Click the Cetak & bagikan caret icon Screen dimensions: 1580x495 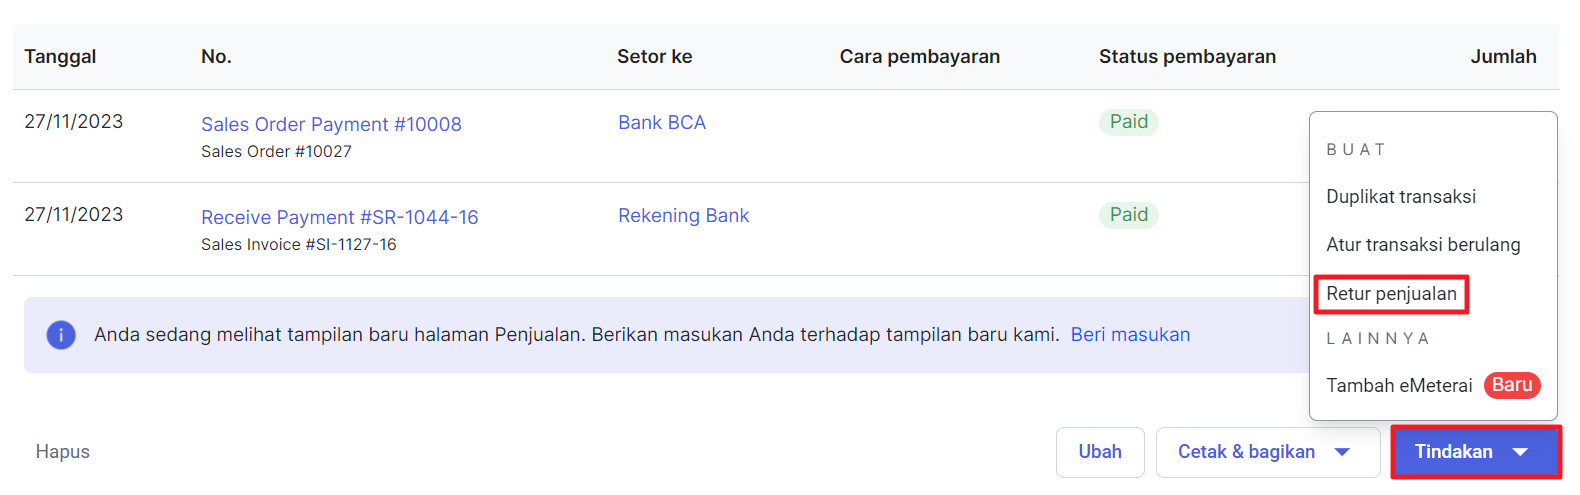(x=1343, y=452)
